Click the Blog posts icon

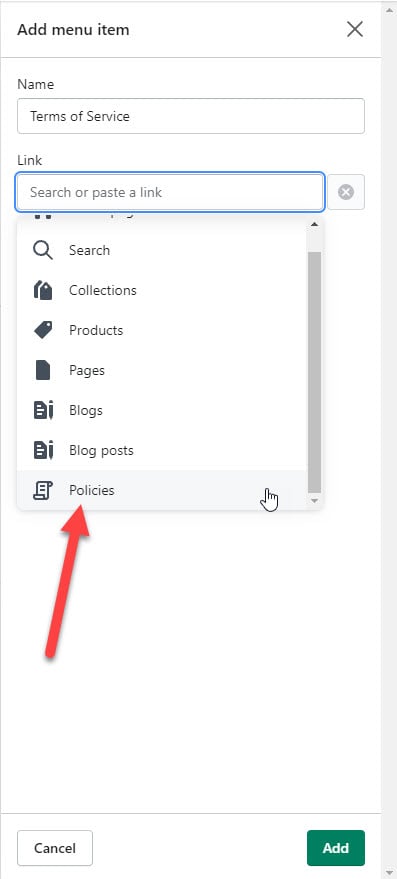click(43, 450)
